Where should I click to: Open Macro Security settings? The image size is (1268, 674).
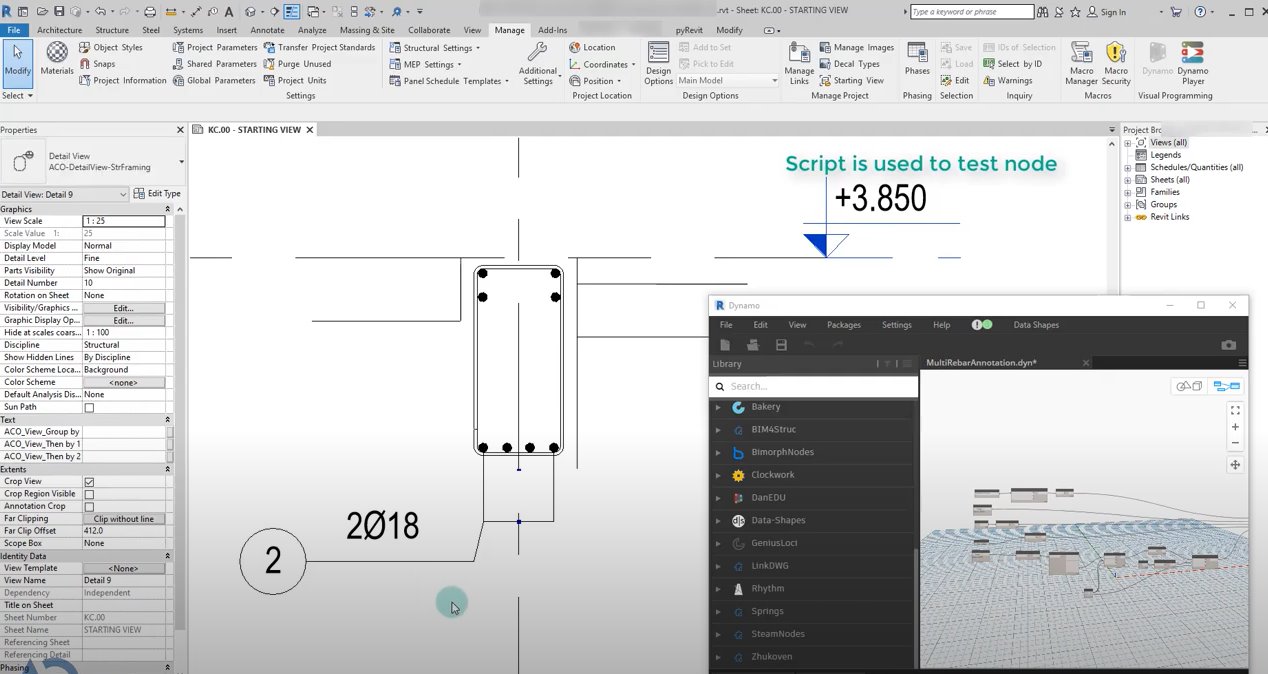[x=1116, y=63]
